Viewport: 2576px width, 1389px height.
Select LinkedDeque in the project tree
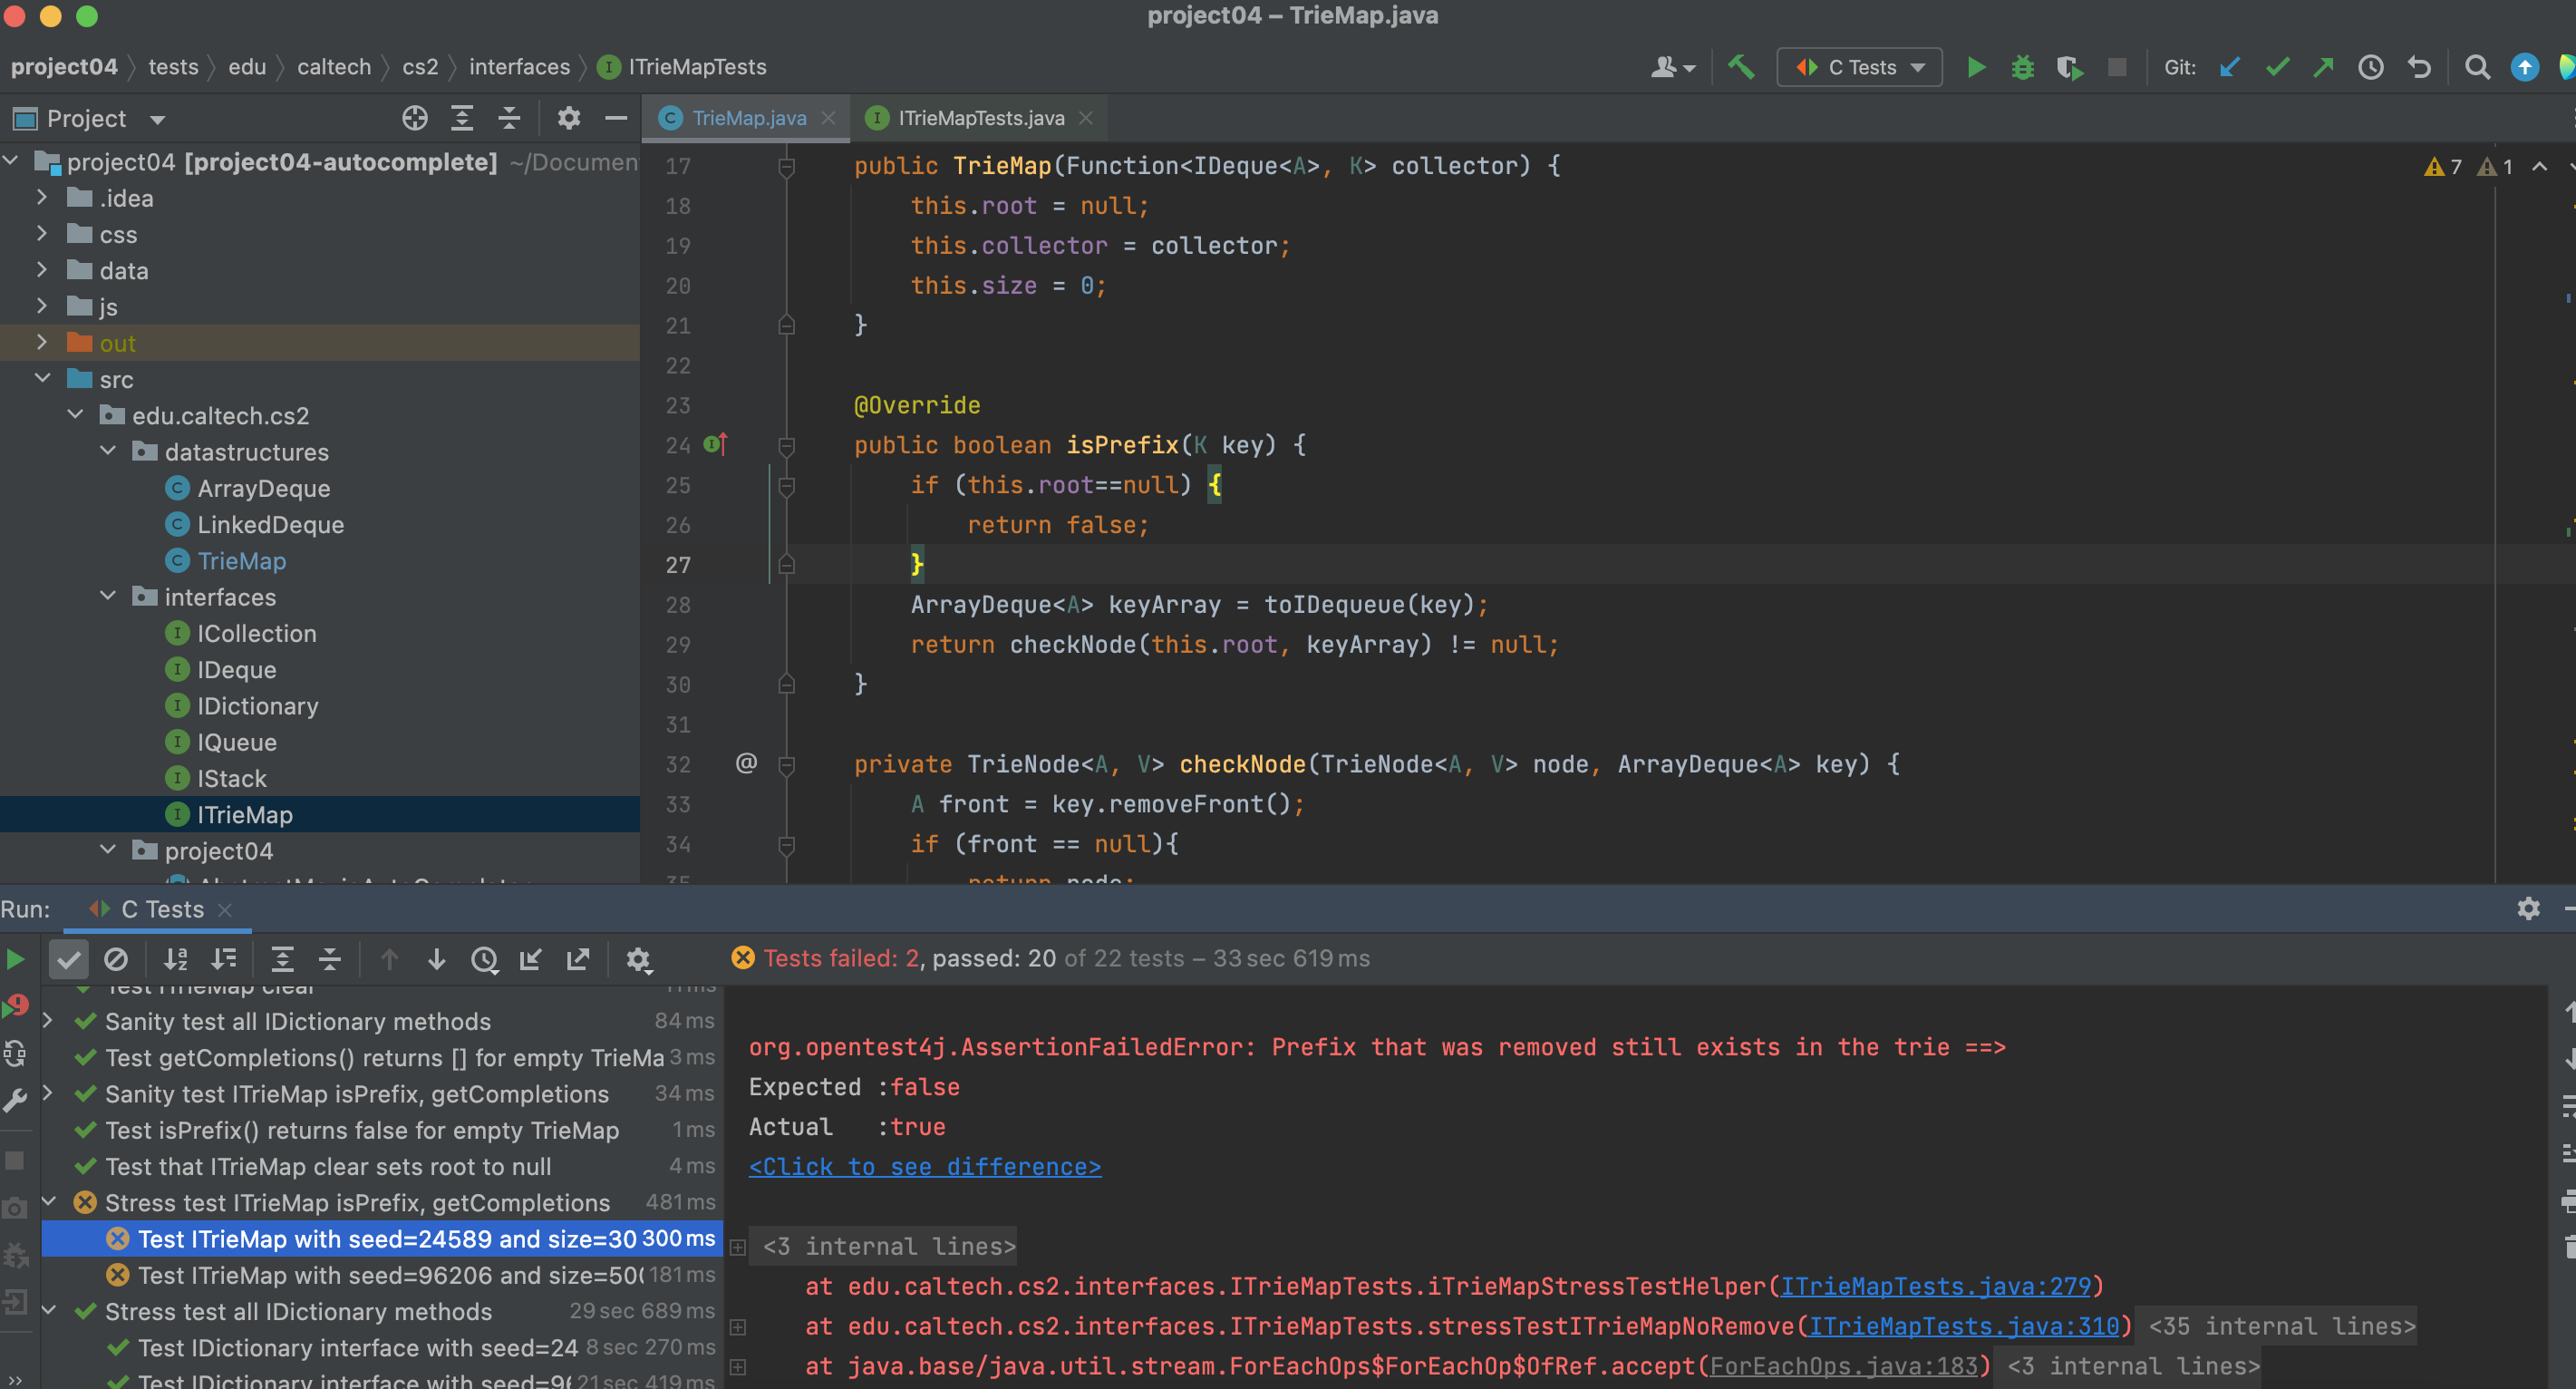[x=270, y=524]
